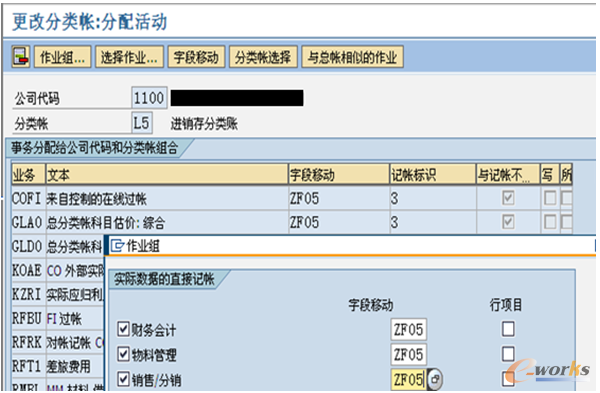Toggle the 销售/分销 checkbox
The height and width of the screenshot is (393, 600).
123,379
